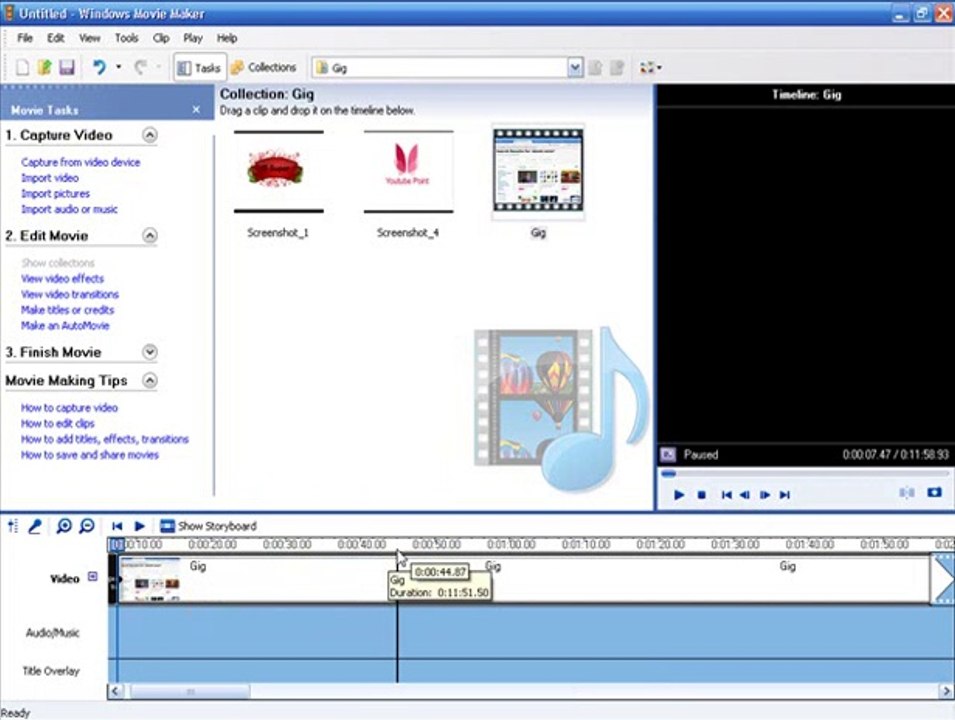Stop the preview playback
The width and height of the screenshot is (955, 720).
701,495
